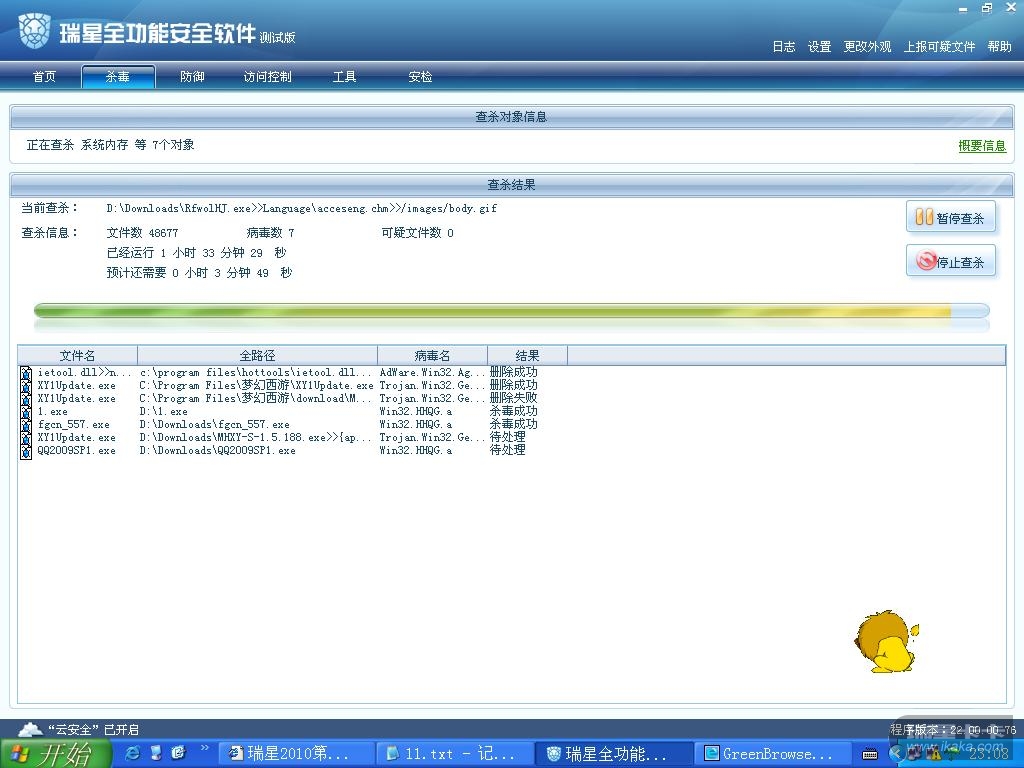Click the Rising shield logo icon
1024x768 pixels.
pos(34,31)
